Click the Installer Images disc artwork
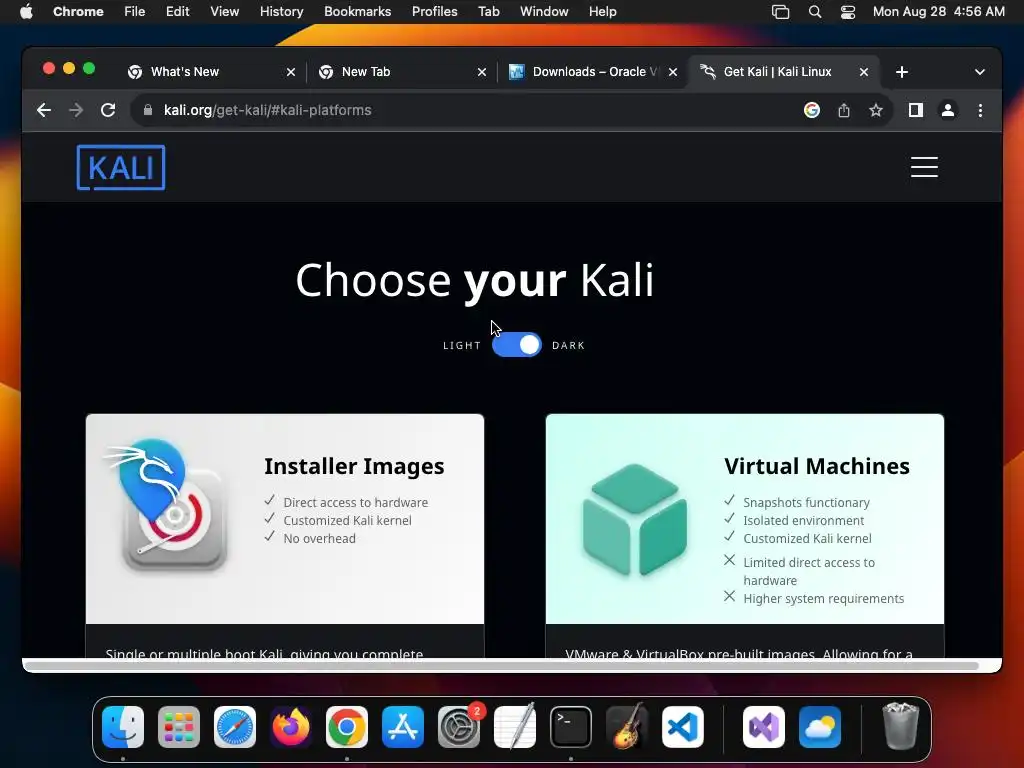 coord(167,506)
